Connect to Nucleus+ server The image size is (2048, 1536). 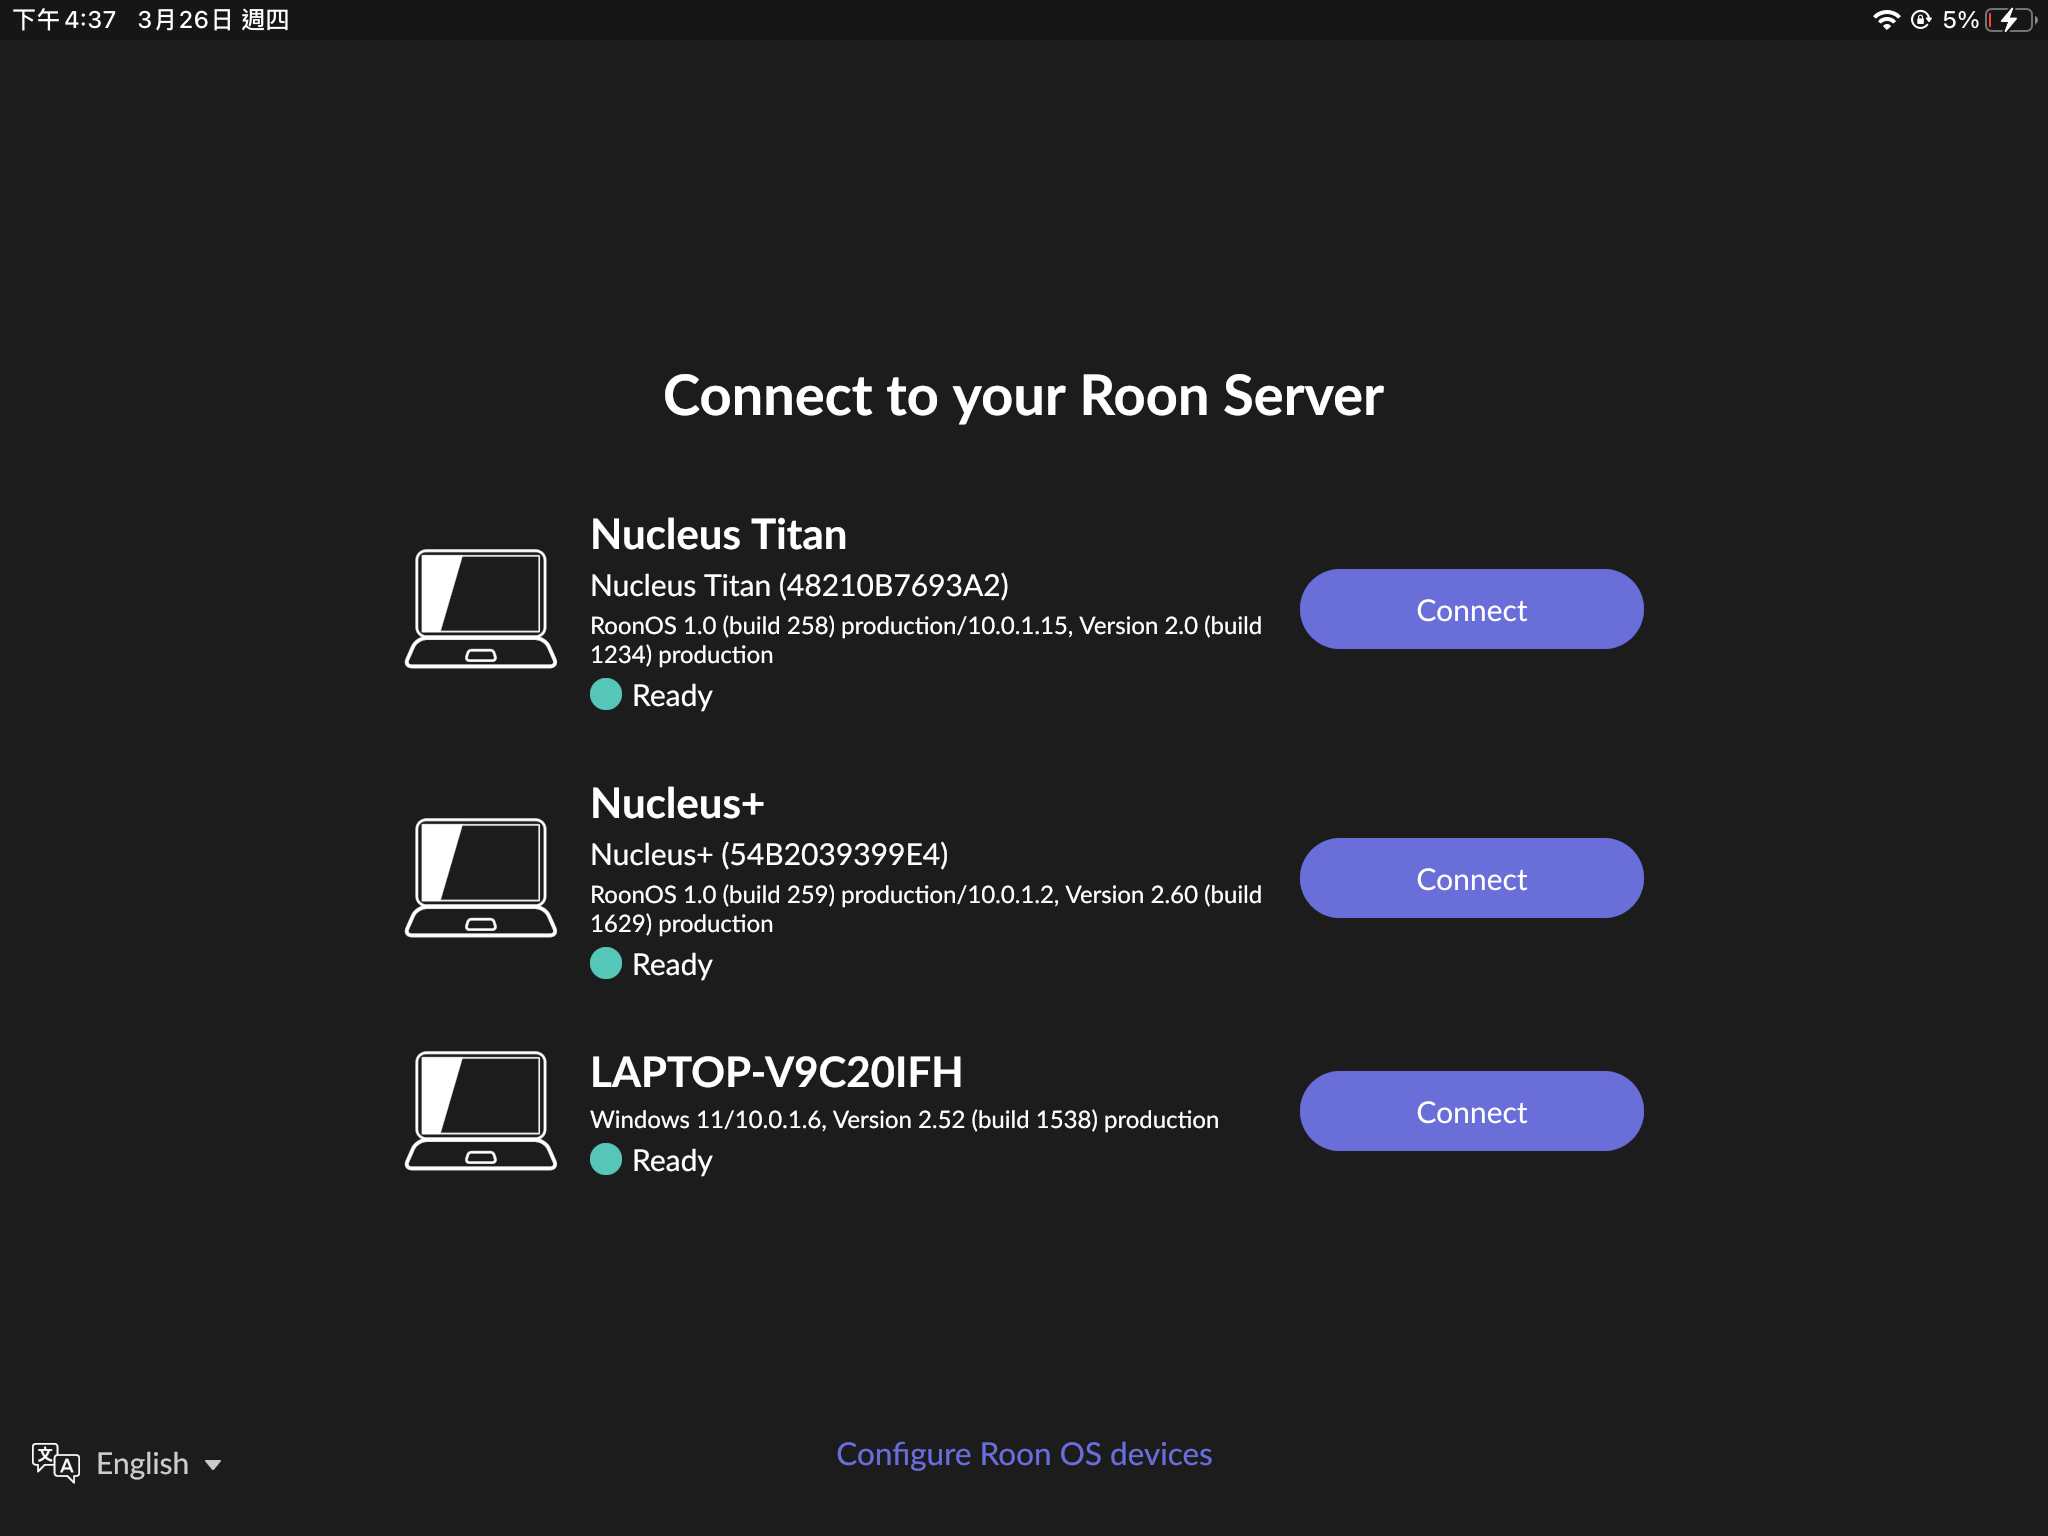[x=1471, y=878]
